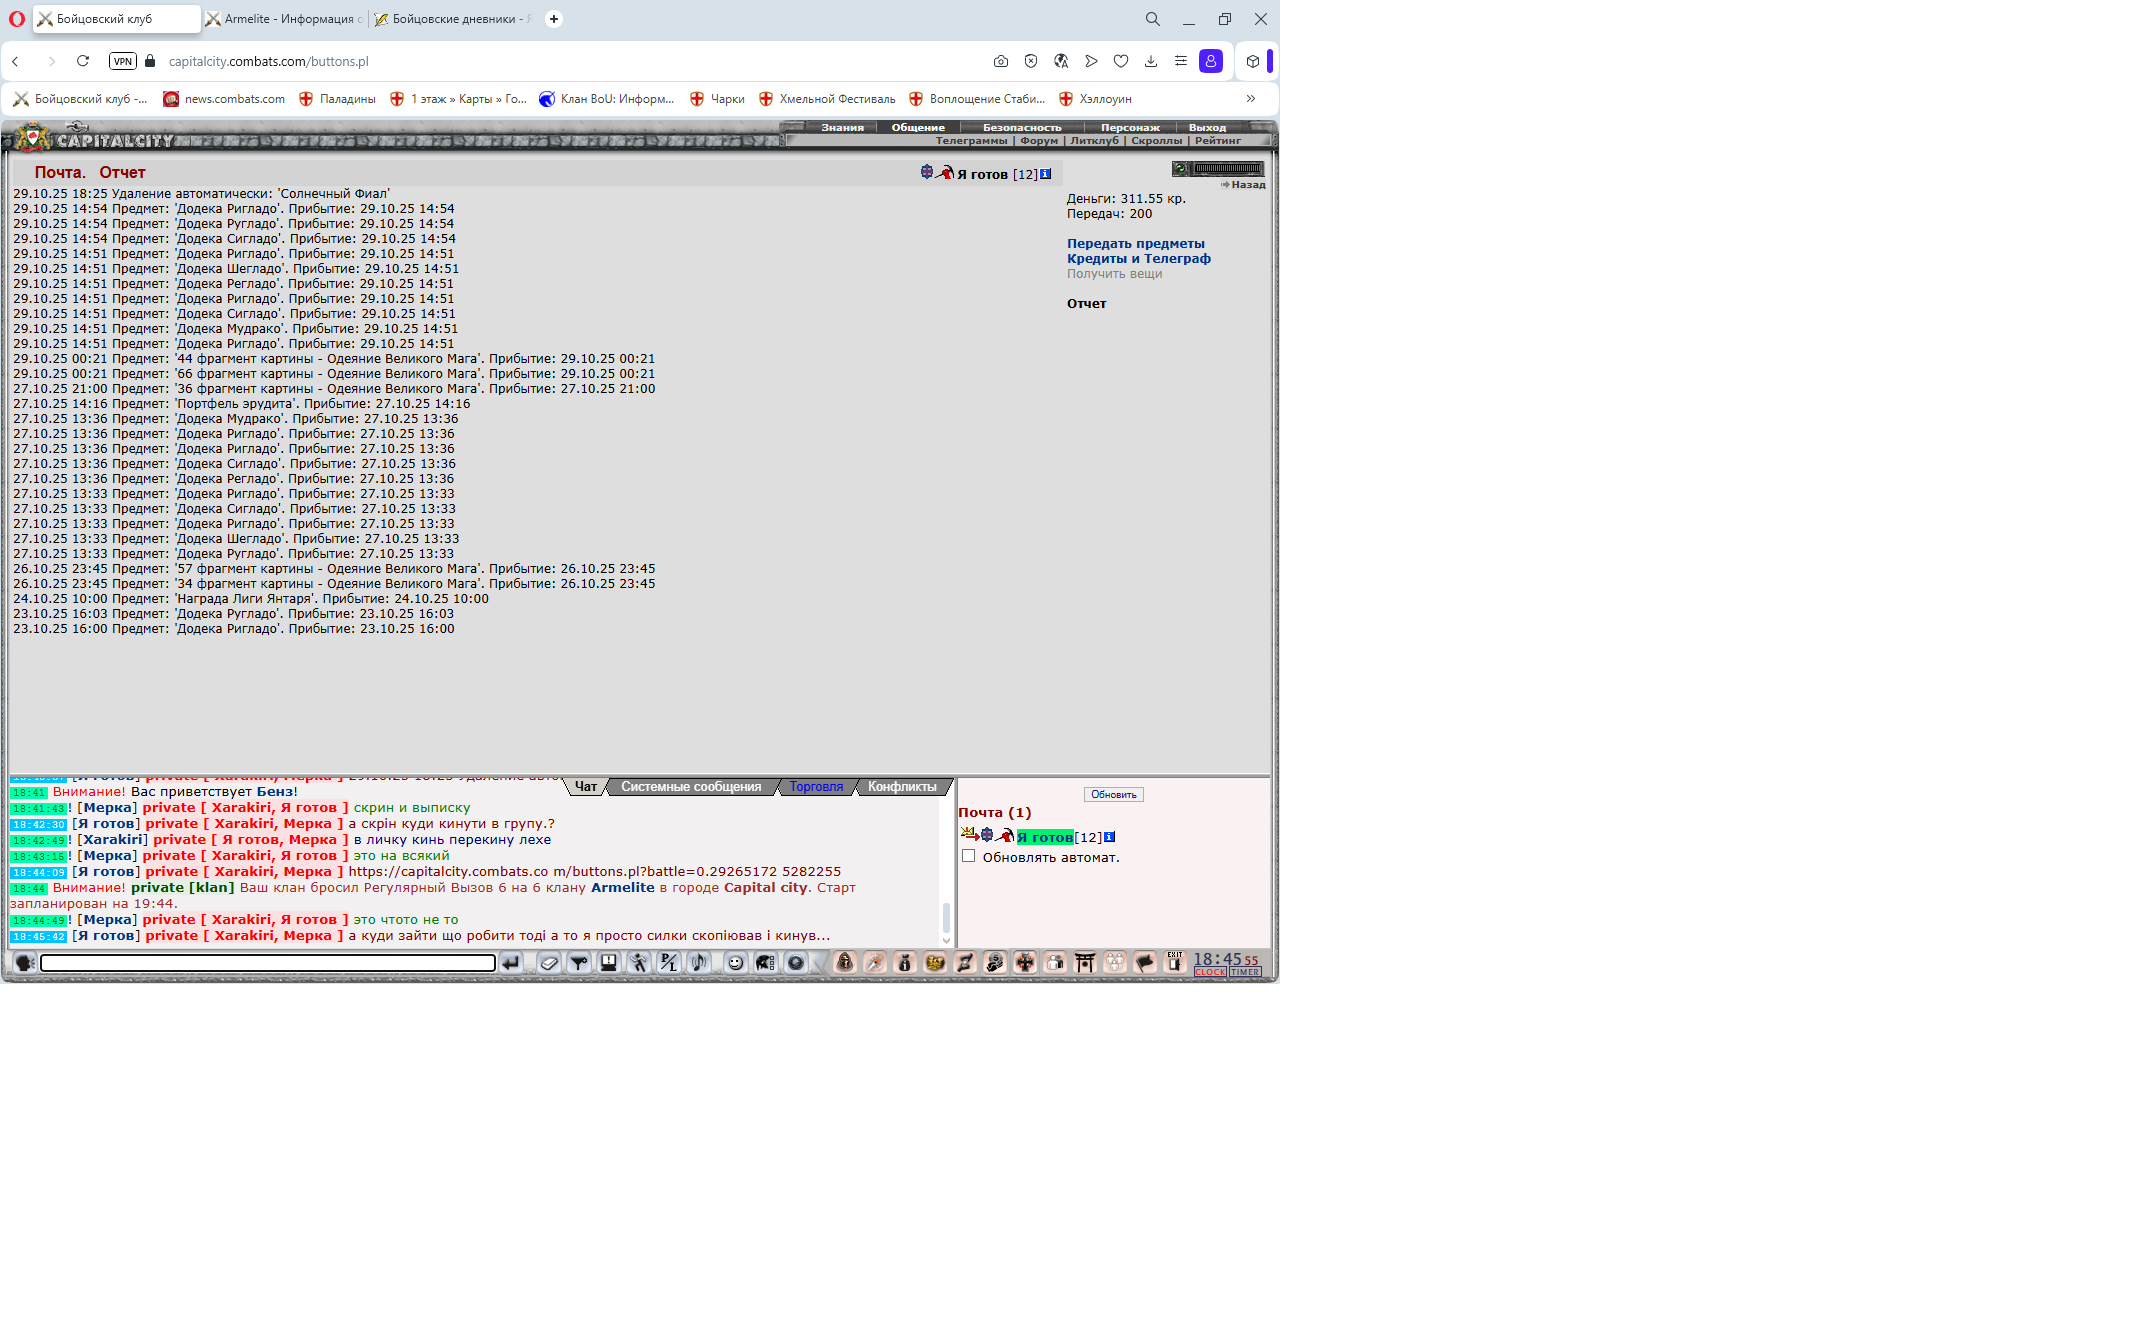Click the Opera camera snapshot icon
2140x1344 pixels.
[1001, 61]
